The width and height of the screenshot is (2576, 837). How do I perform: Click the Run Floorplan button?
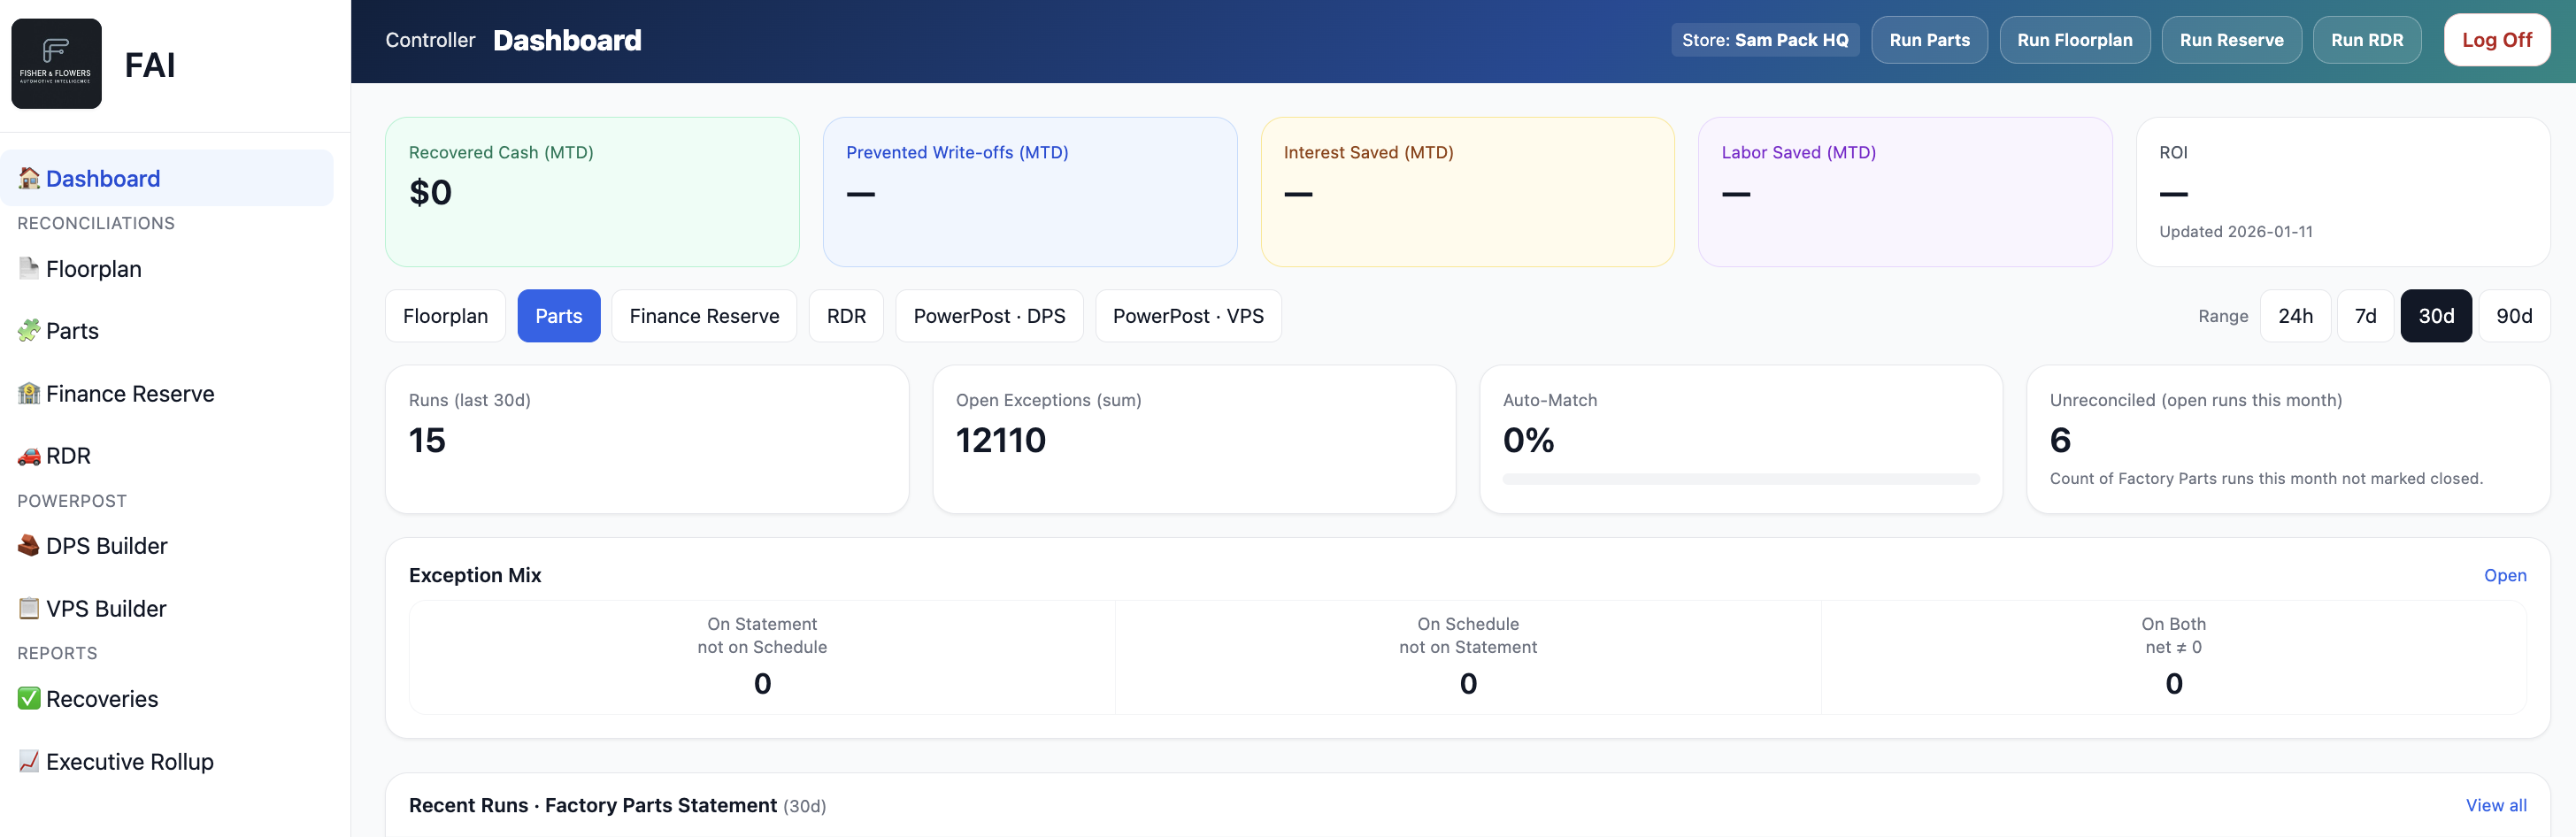tap(2075, 39)
